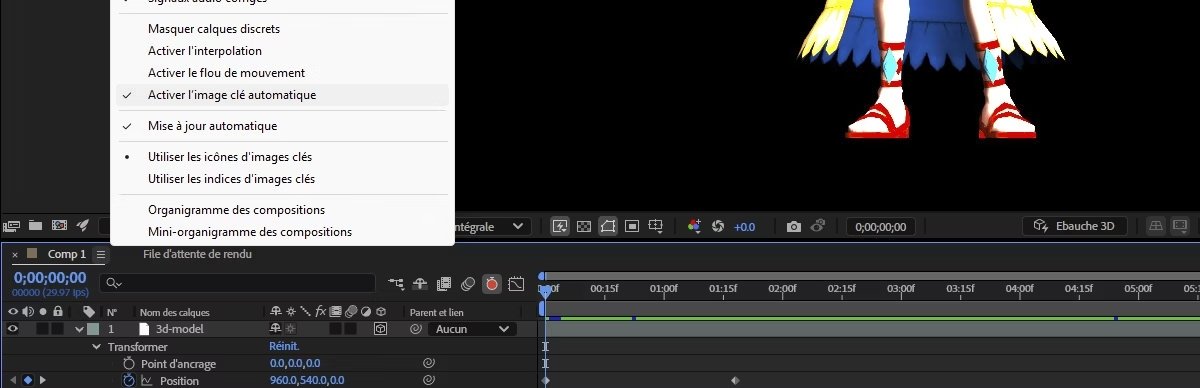Toggle the Position stopwatch

(x=129, y=381)
